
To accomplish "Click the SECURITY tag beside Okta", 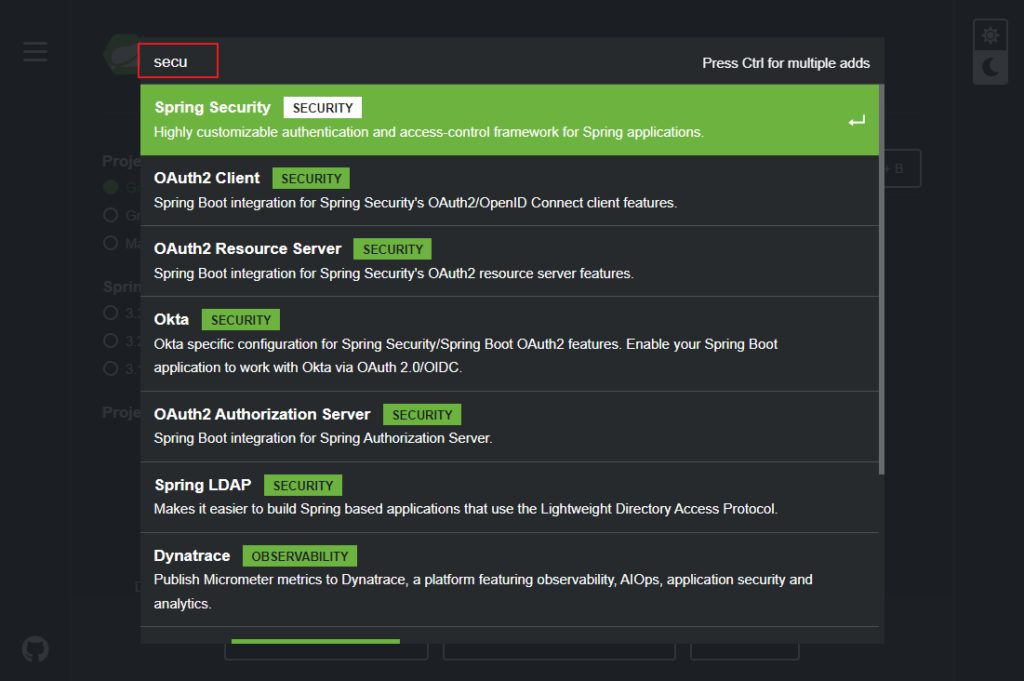I will [x=240, y=320].
